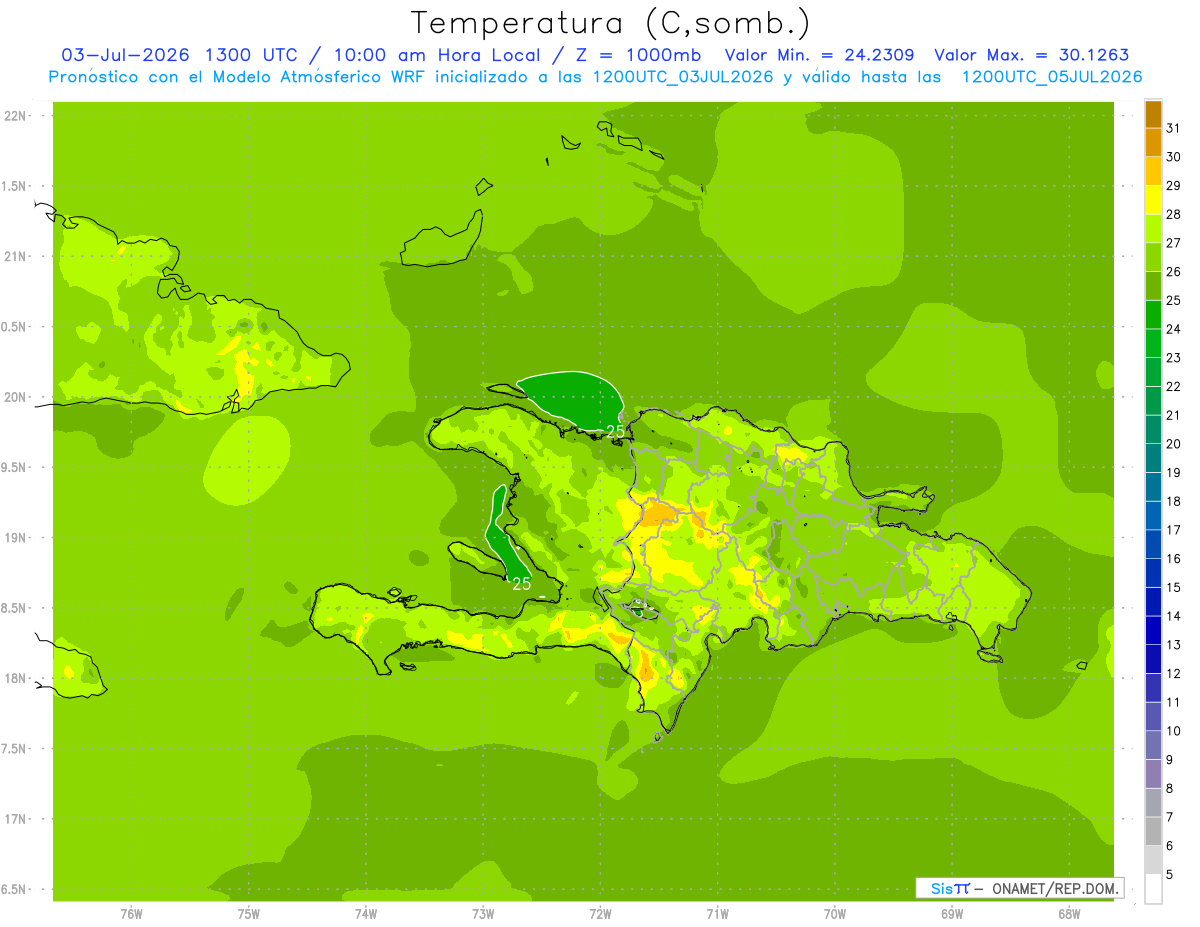Pick the legend band between 27 and 28
Viewport: 1200px width, 927px height.
tap(1153, 228)
